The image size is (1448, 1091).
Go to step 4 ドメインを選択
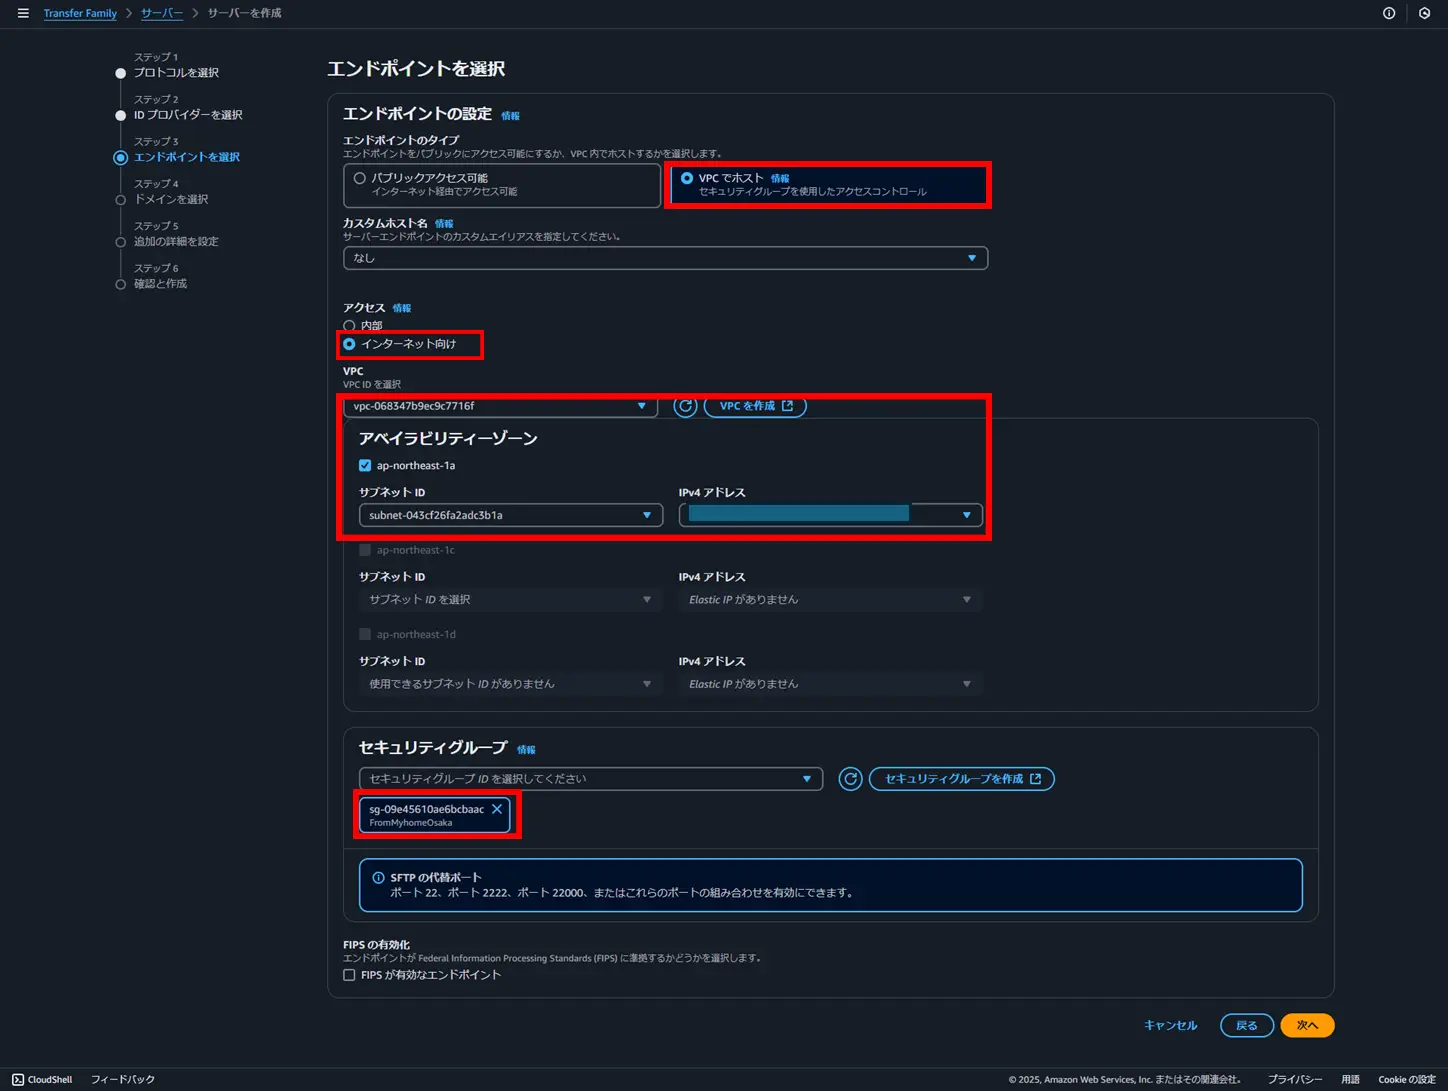(x=171, y=199)
